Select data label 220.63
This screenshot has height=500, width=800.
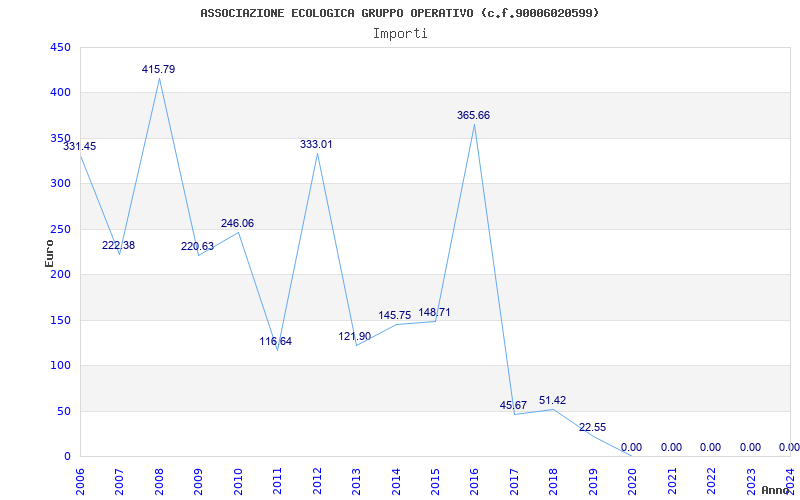[197, 246]
